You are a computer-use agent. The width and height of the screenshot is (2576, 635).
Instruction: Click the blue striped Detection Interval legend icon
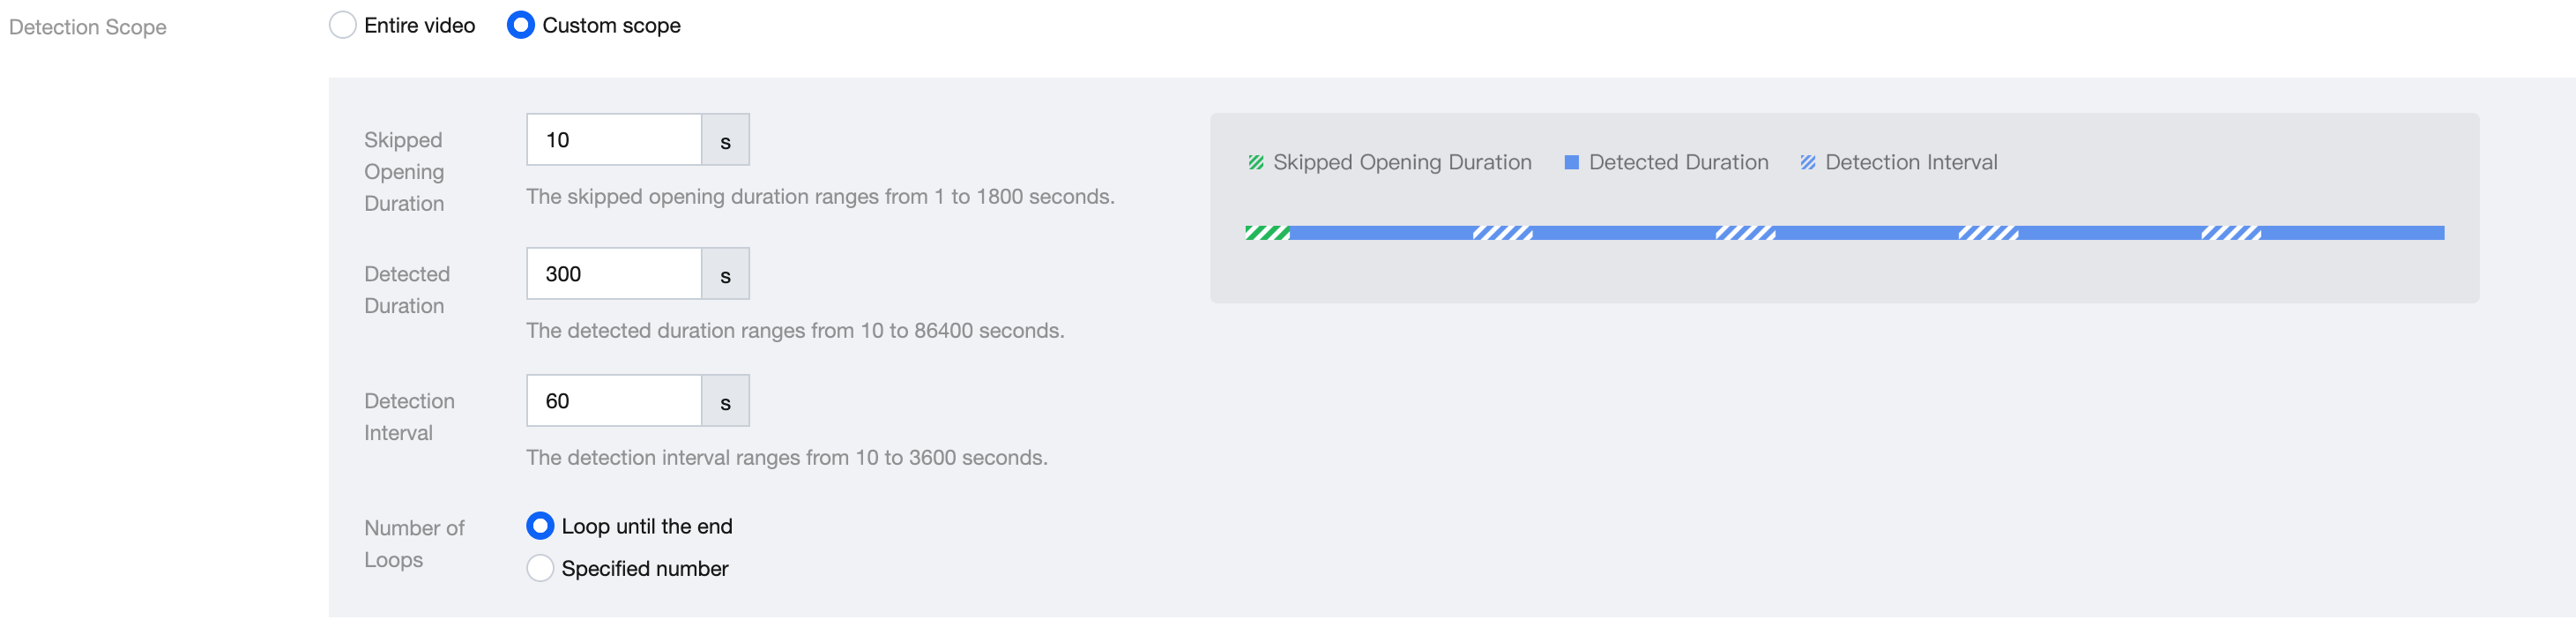1808,163
